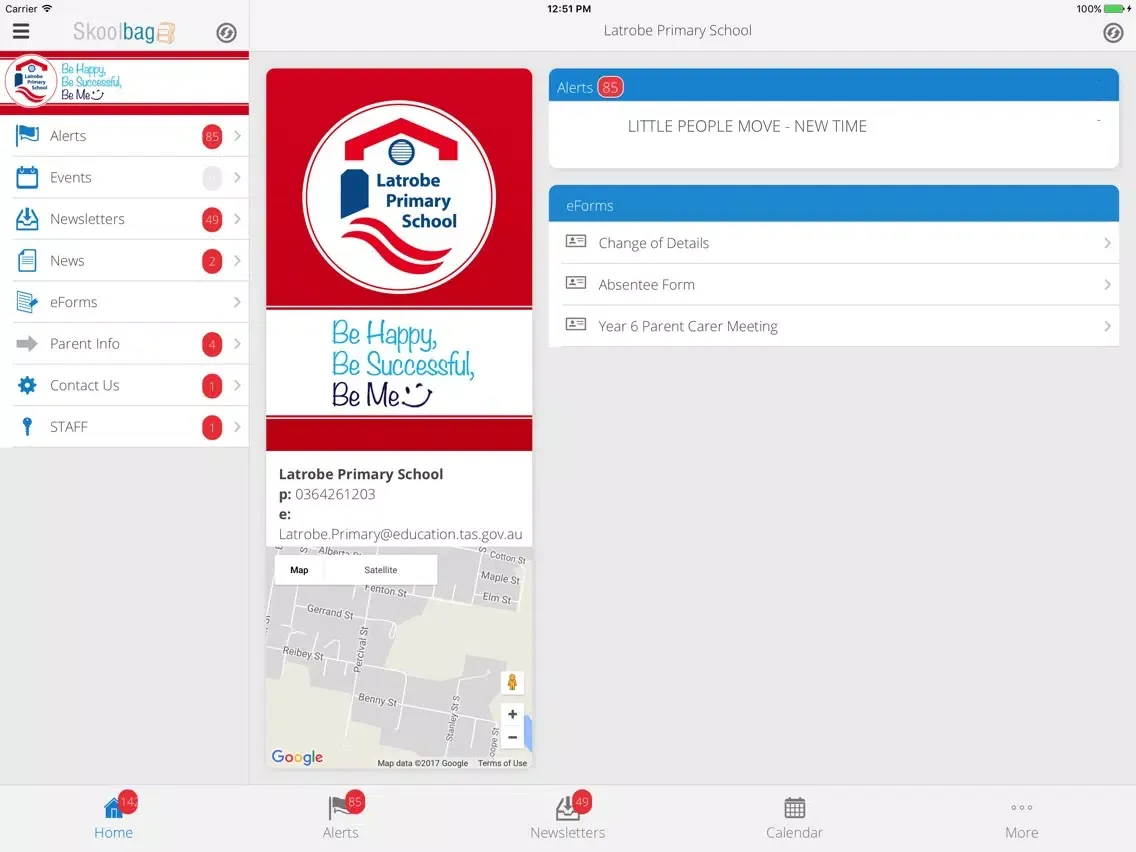Click the STAFF key icon
Screen dimensions: 1136x852
(x=28, y=427)
